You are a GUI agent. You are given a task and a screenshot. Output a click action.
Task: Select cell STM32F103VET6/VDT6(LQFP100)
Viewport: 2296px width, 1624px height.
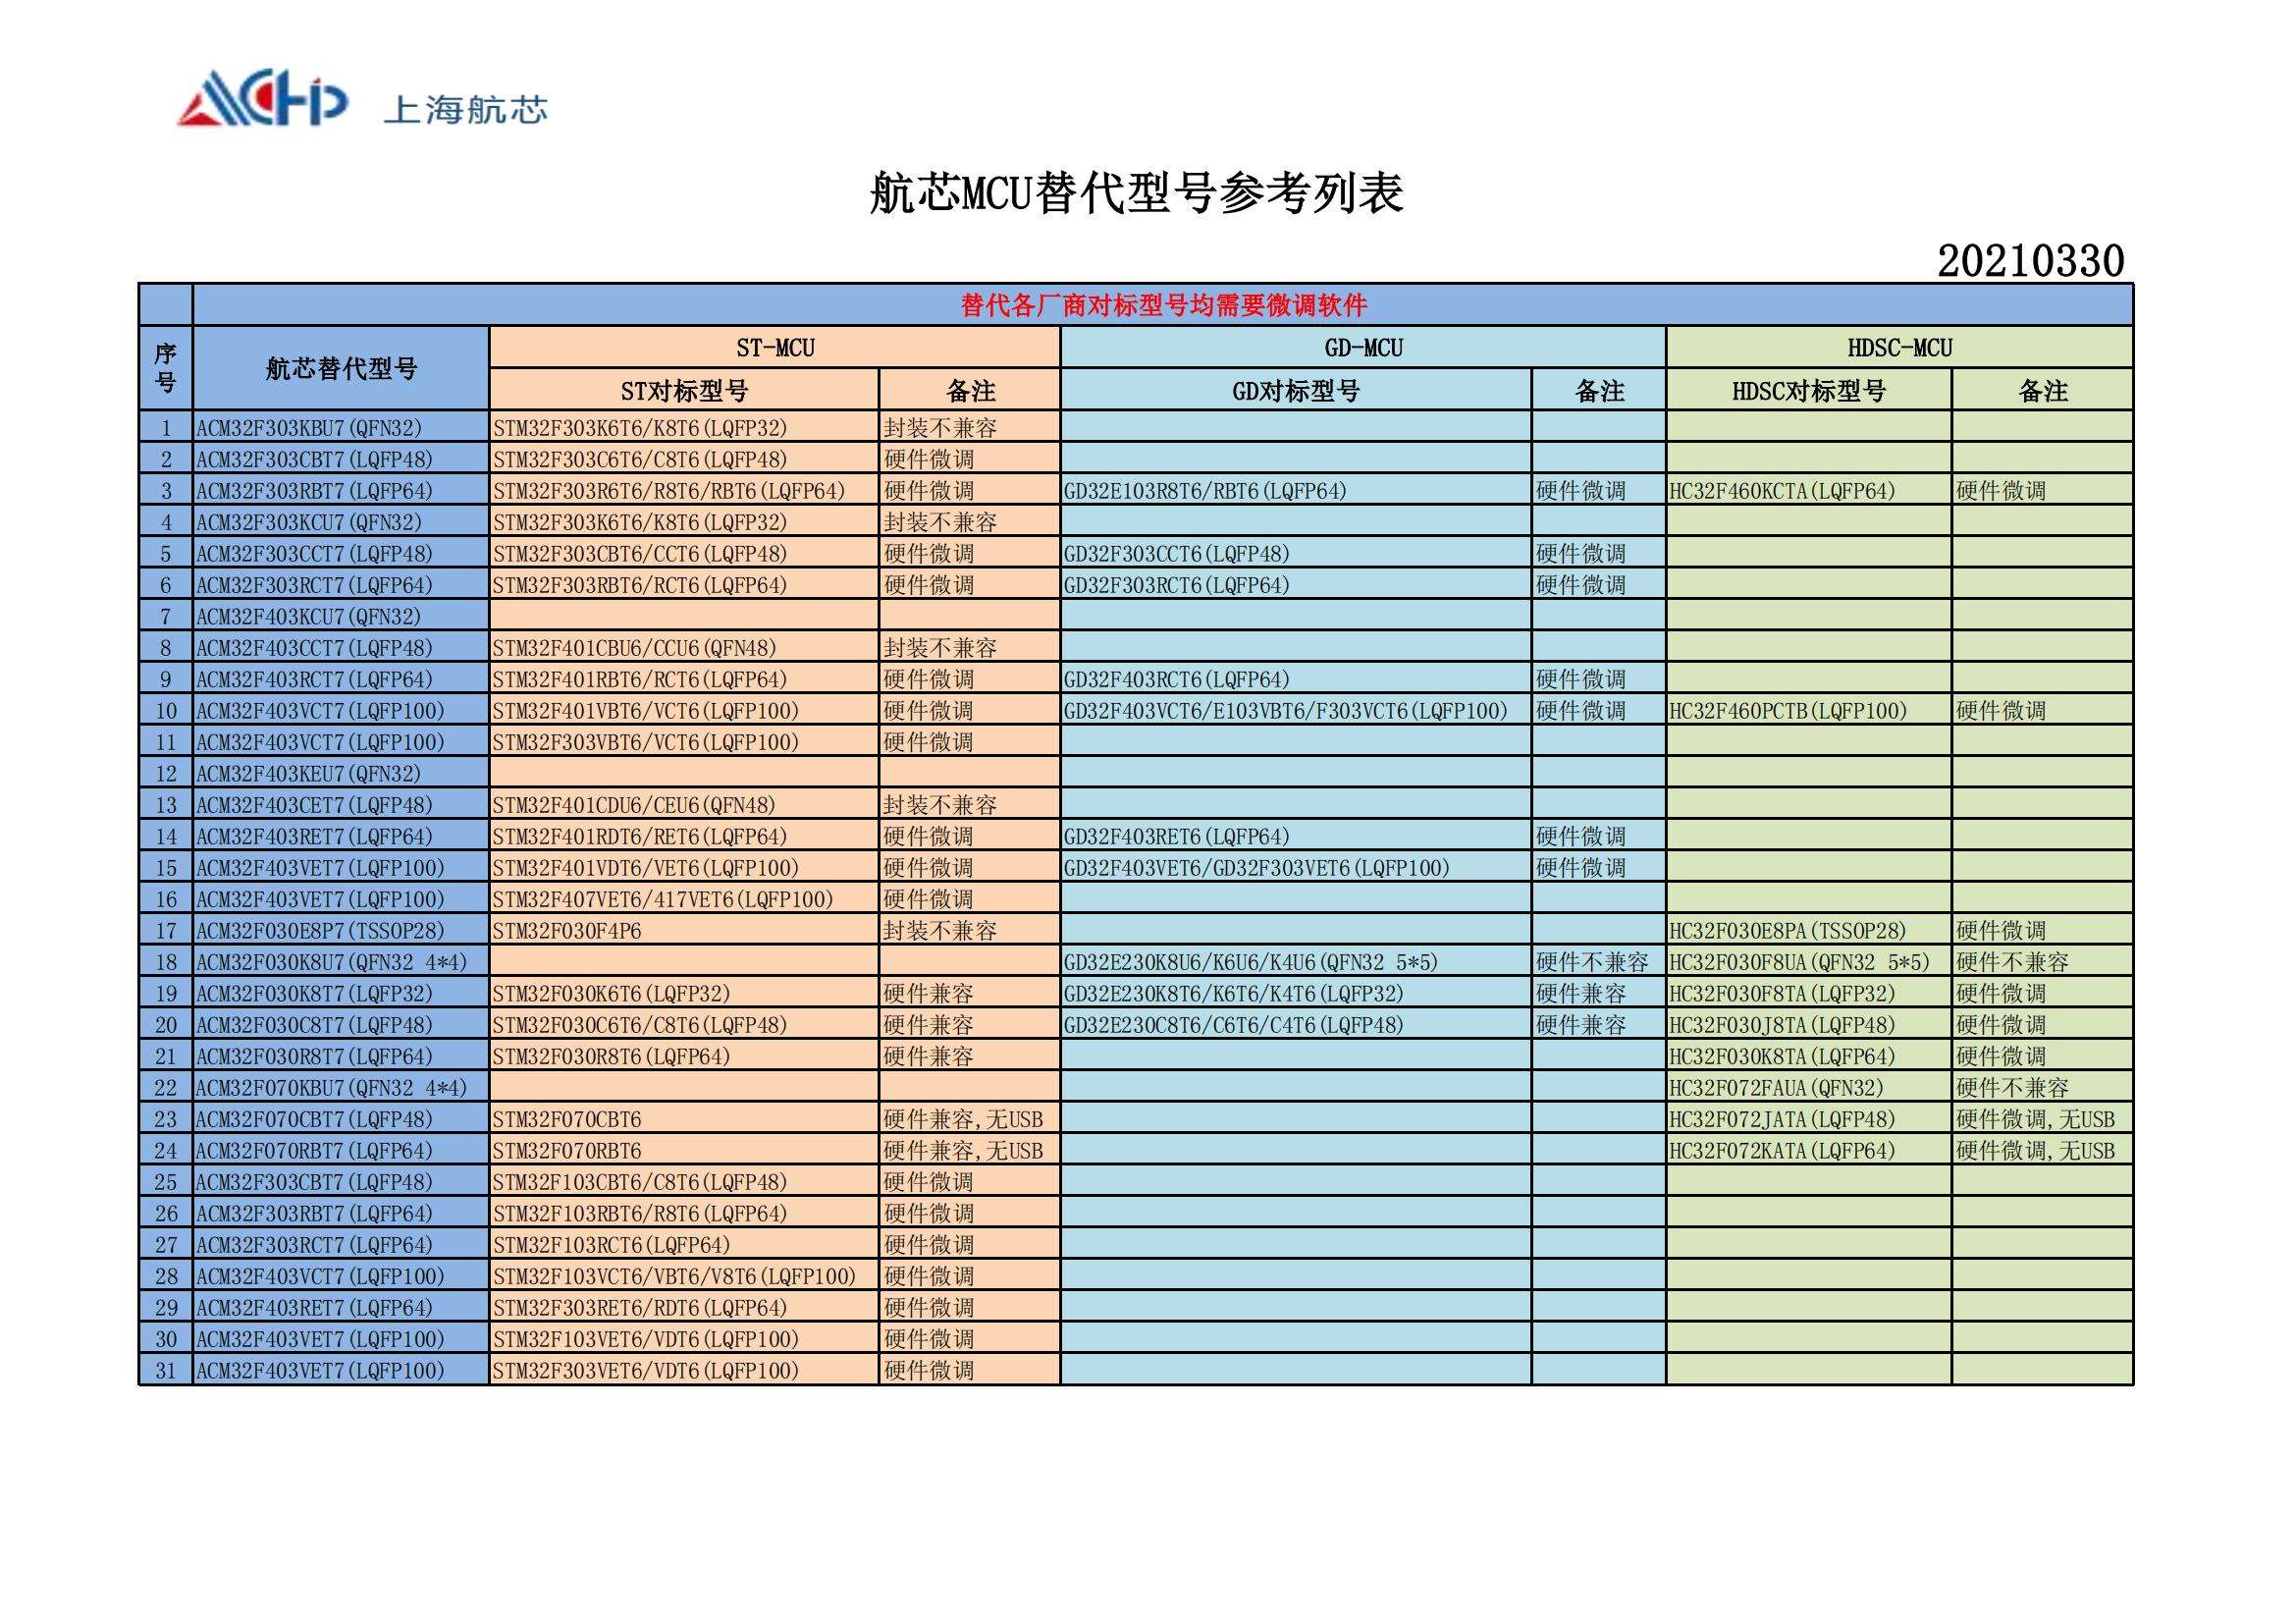[x=684, y=1339]
